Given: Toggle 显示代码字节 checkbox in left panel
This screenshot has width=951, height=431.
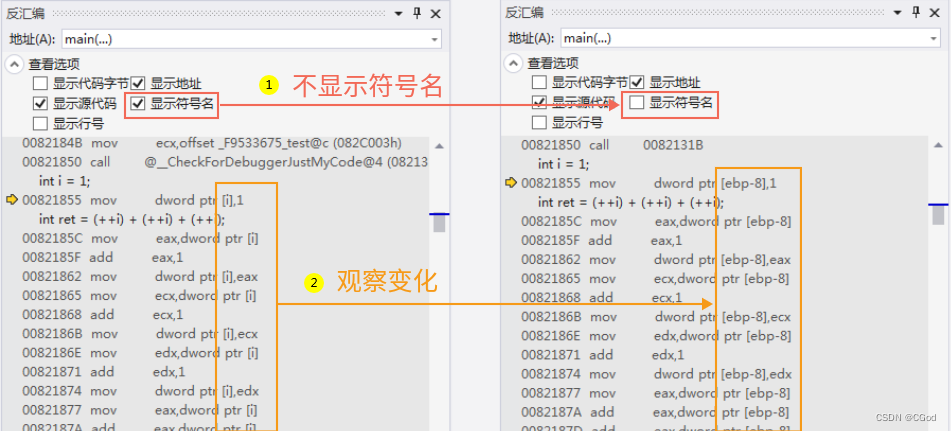Looking at the screenshot, I should pos(40,84).
